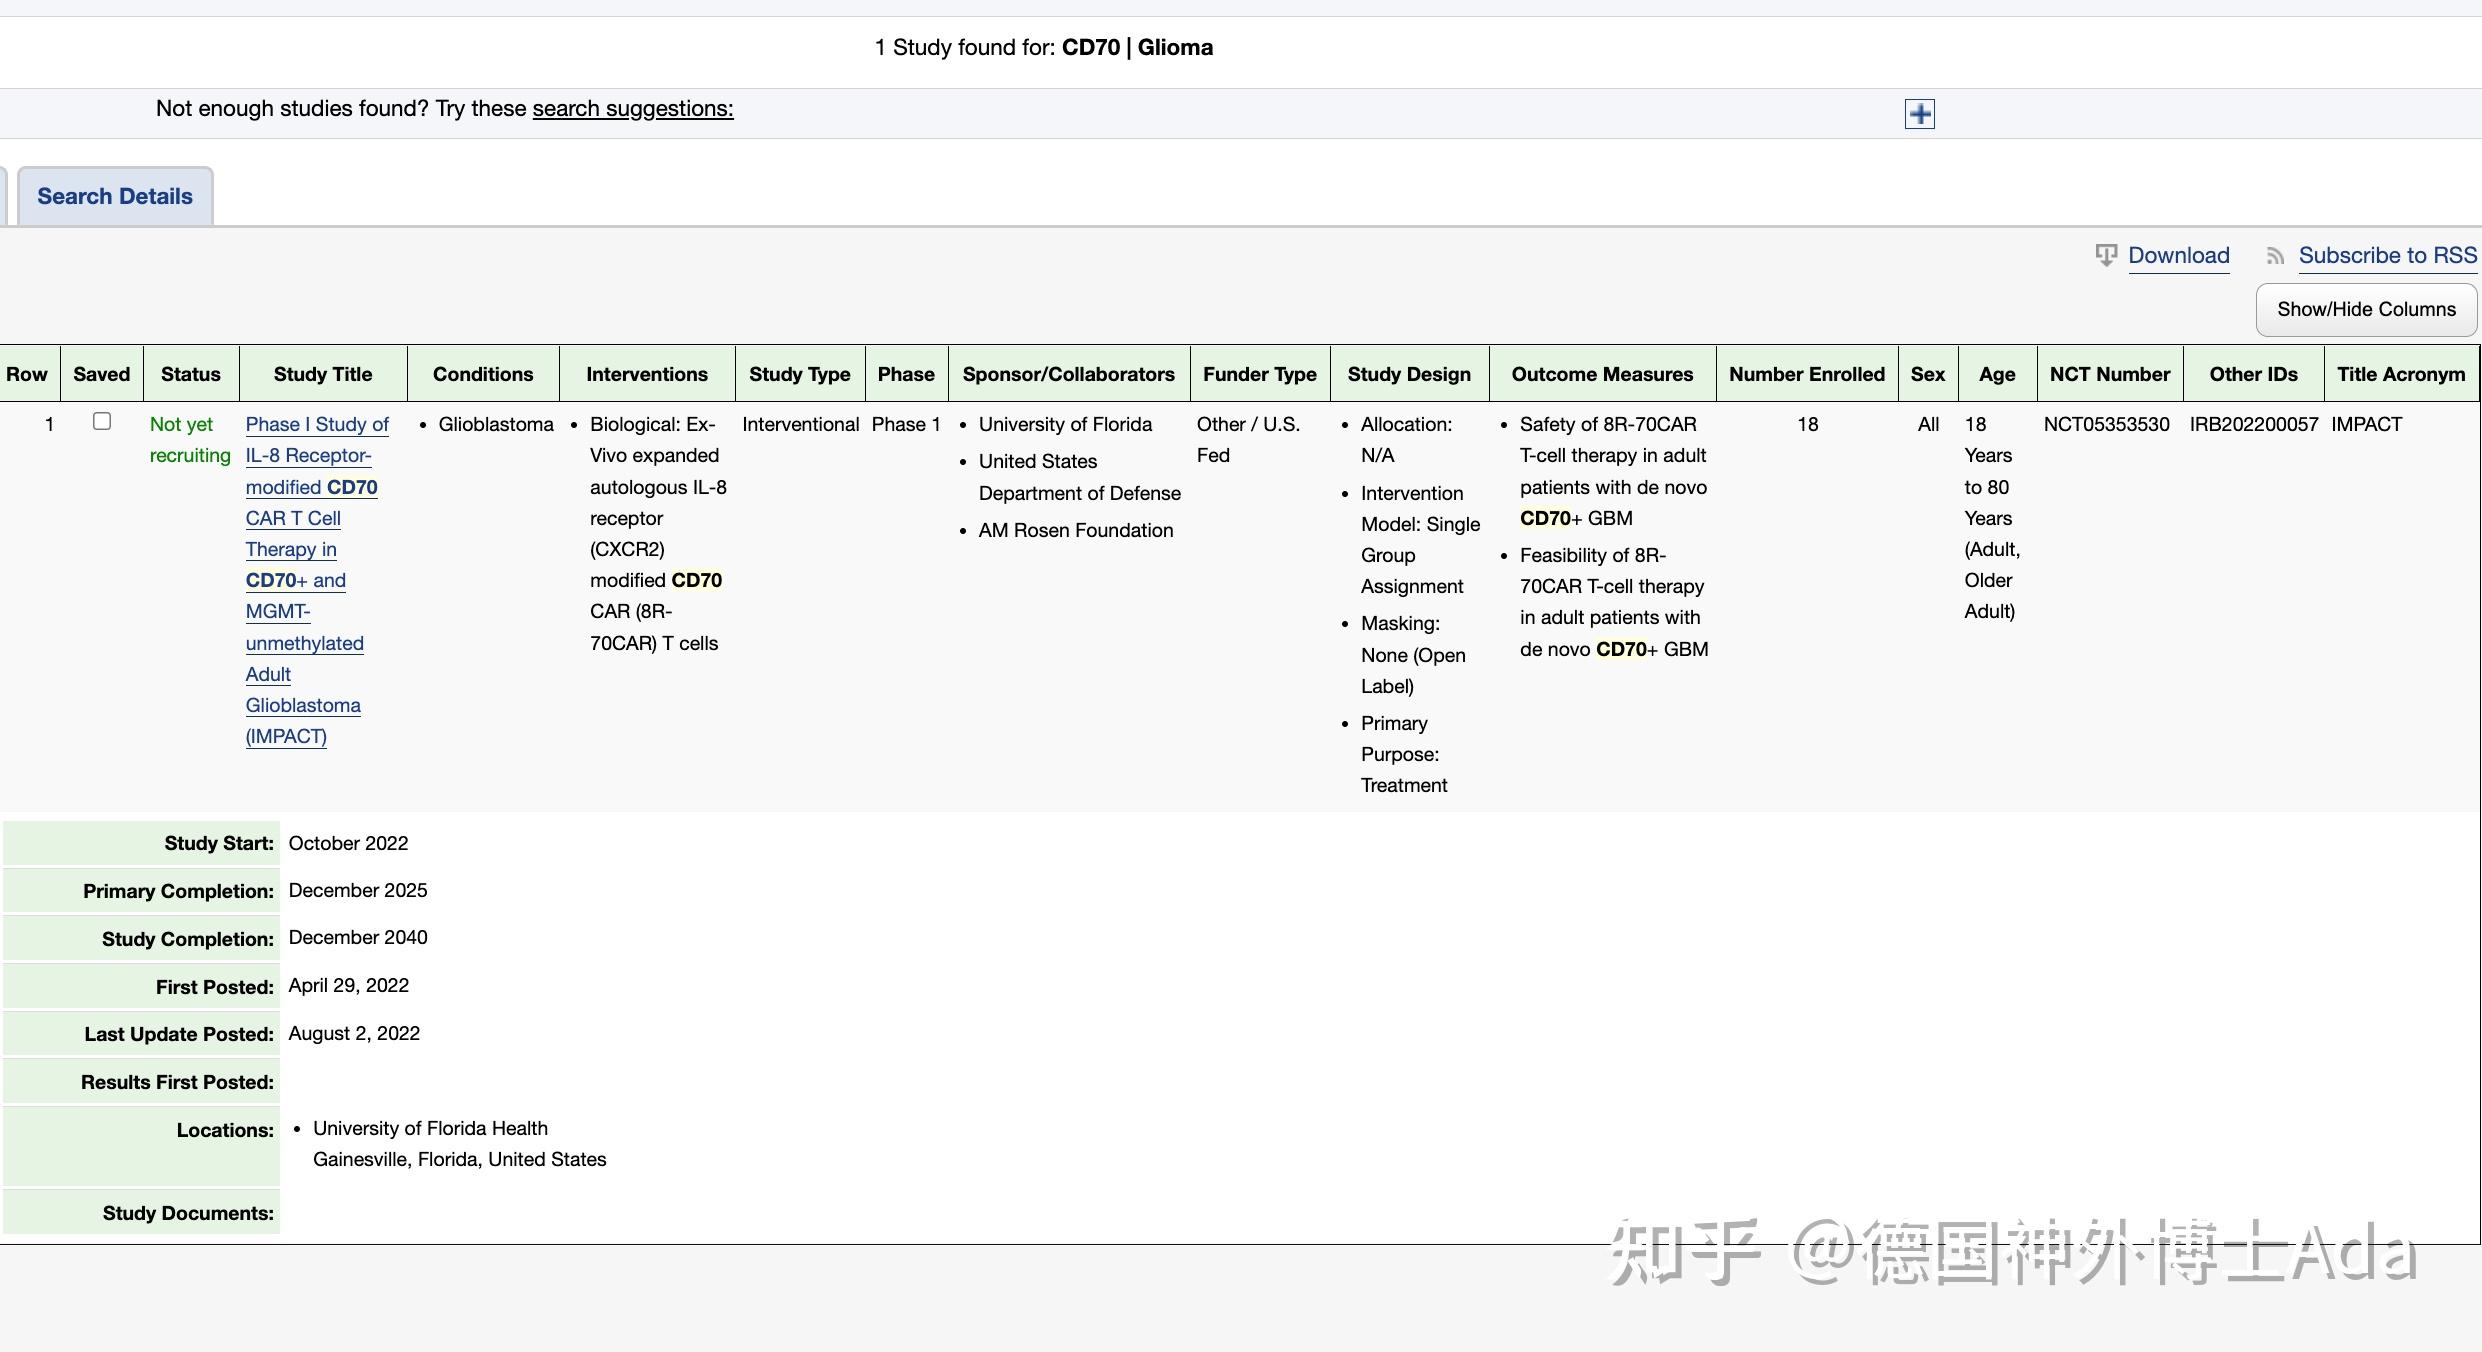
Task: Click the Number Enrolled column header
Action: 1806,374
